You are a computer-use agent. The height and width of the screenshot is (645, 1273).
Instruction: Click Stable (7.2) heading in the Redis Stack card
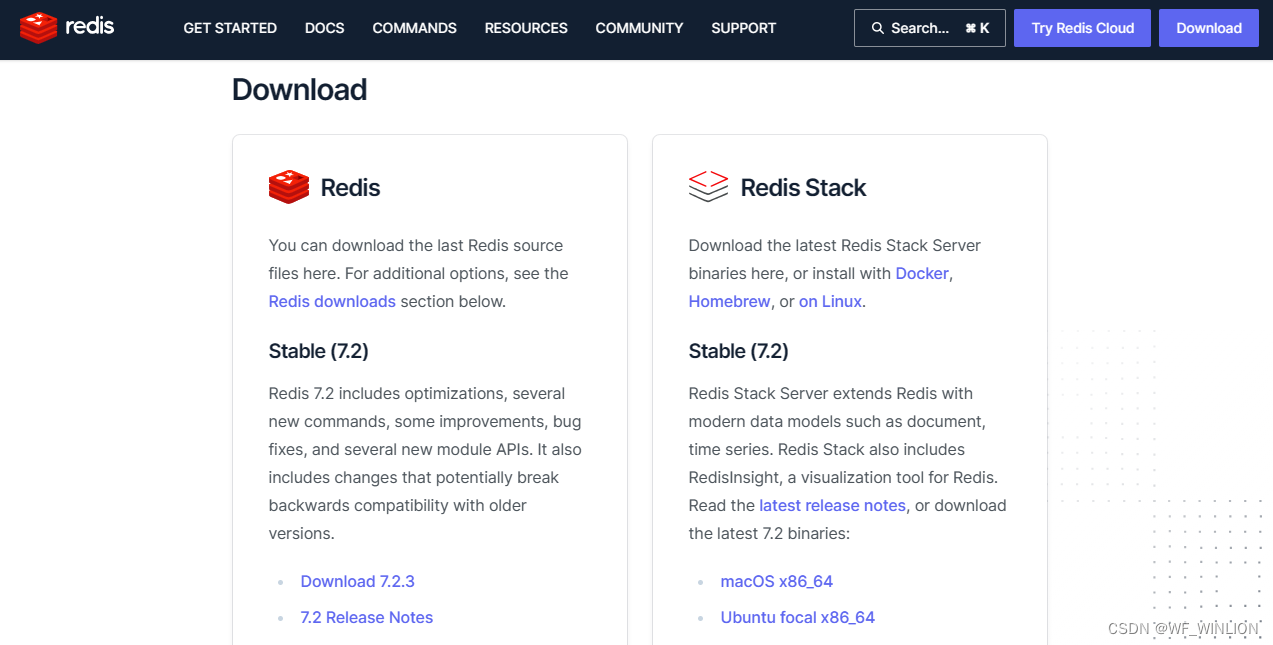(739, 351)
